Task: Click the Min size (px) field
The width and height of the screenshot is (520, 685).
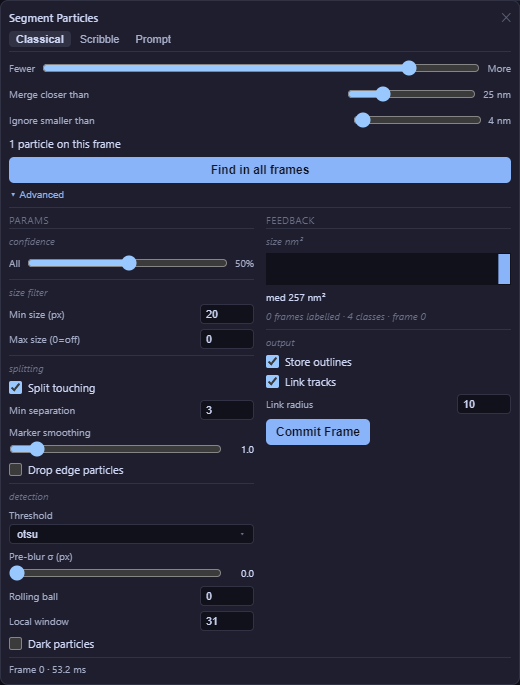Action: point(227,314)
